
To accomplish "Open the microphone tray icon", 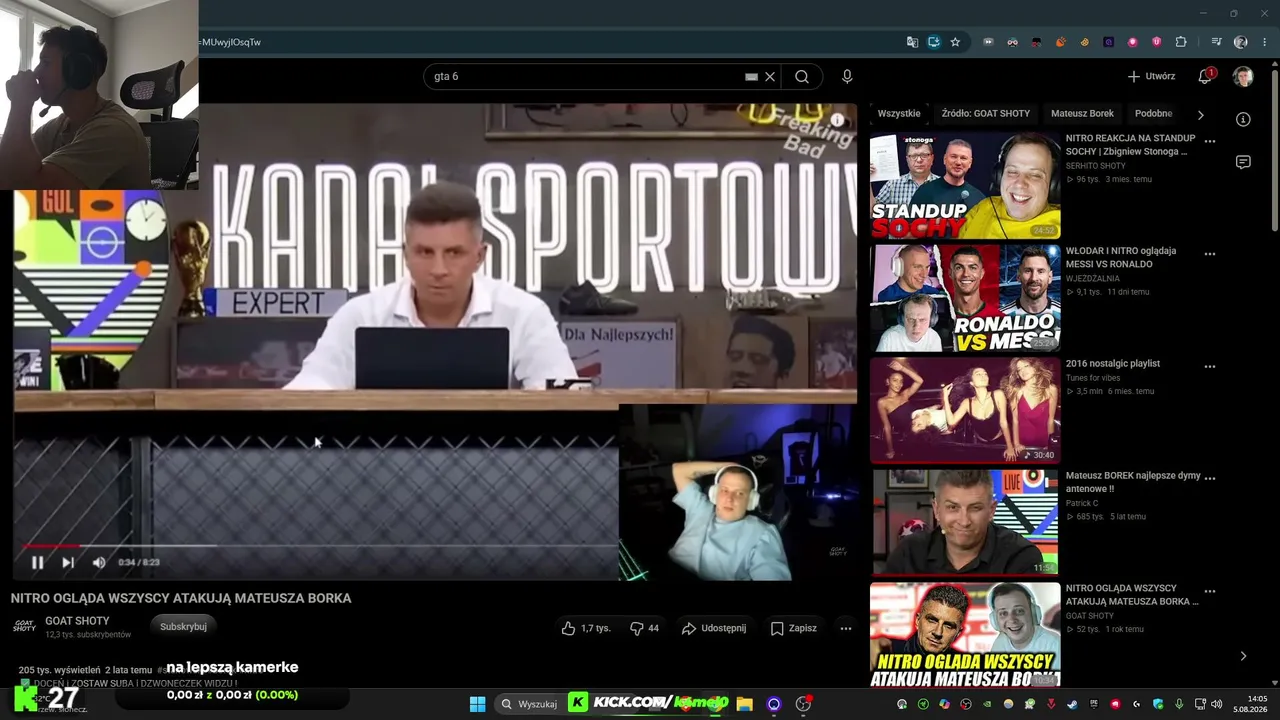I will coord(1180,704).
